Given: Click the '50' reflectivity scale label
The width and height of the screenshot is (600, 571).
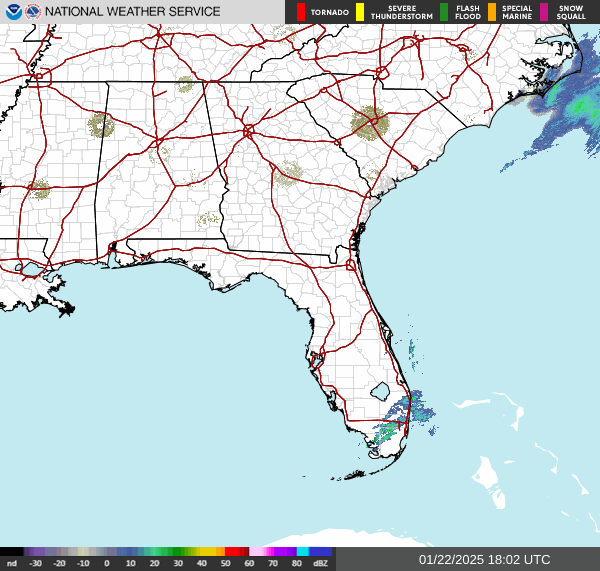Looking at the screenshot, I should 225,563.
